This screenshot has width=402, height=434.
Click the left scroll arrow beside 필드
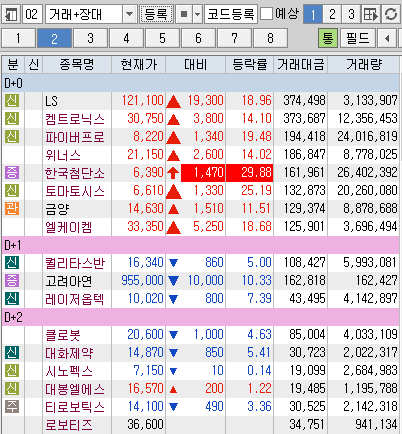[387, 38]
